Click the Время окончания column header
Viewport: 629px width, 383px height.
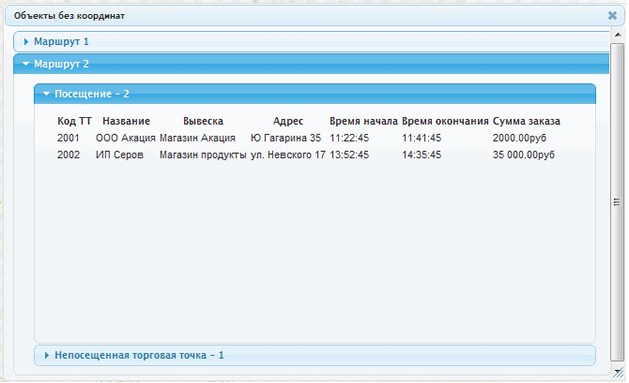click(445, 121)
